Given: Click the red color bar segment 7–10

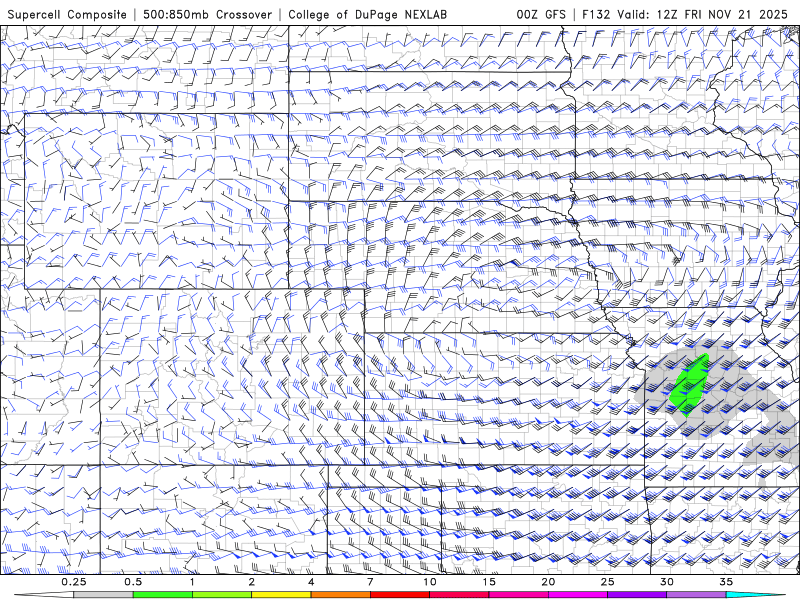Looking at the screenshot, I should tap(399, 595).
